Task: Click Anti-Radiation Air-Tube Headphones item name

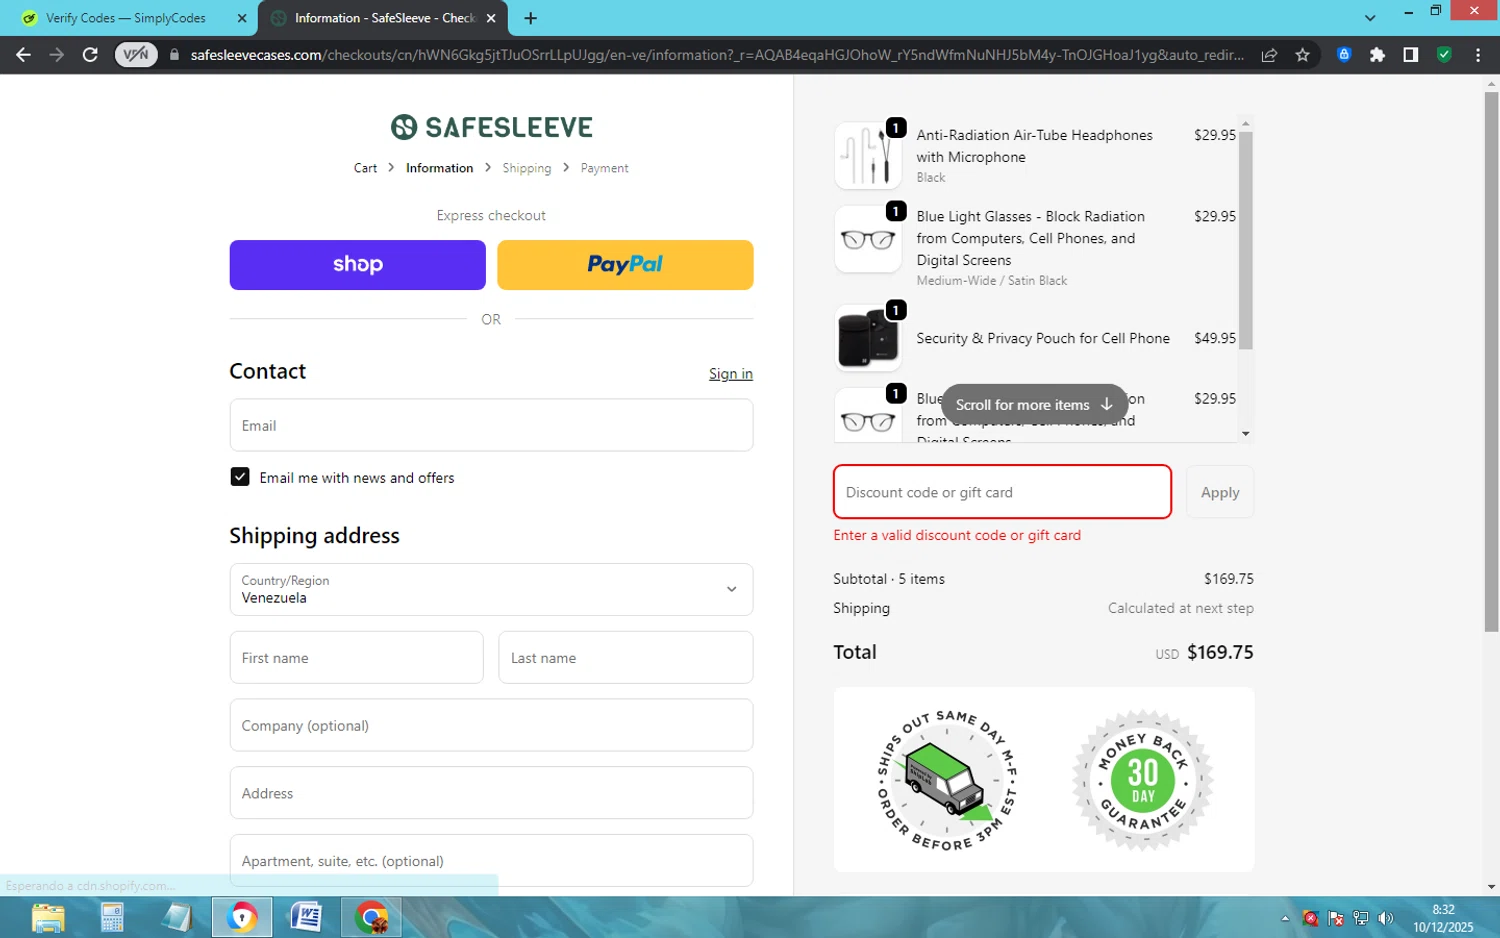Action: click(1034, 146)
